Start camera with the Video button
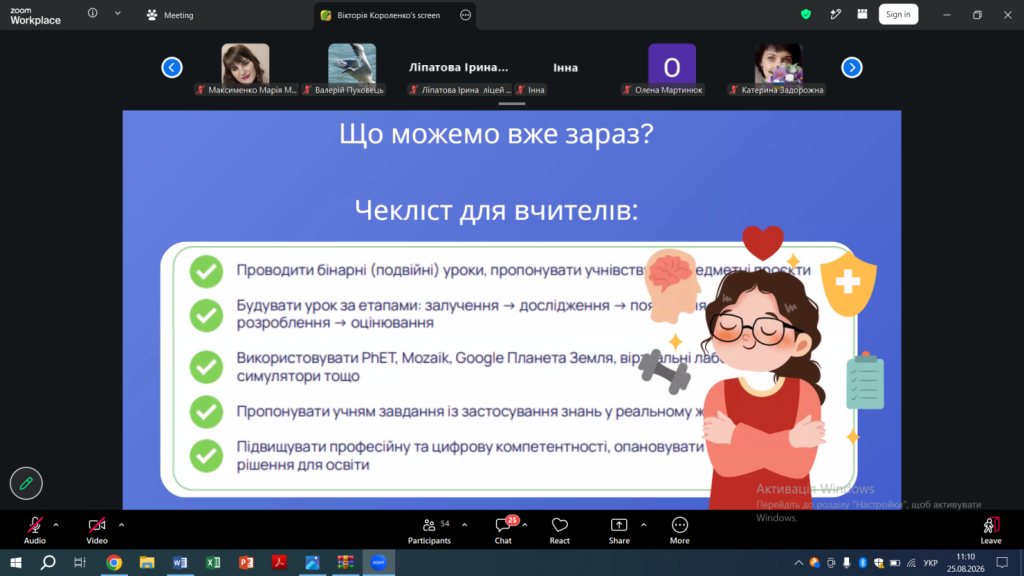 (97, 530)
